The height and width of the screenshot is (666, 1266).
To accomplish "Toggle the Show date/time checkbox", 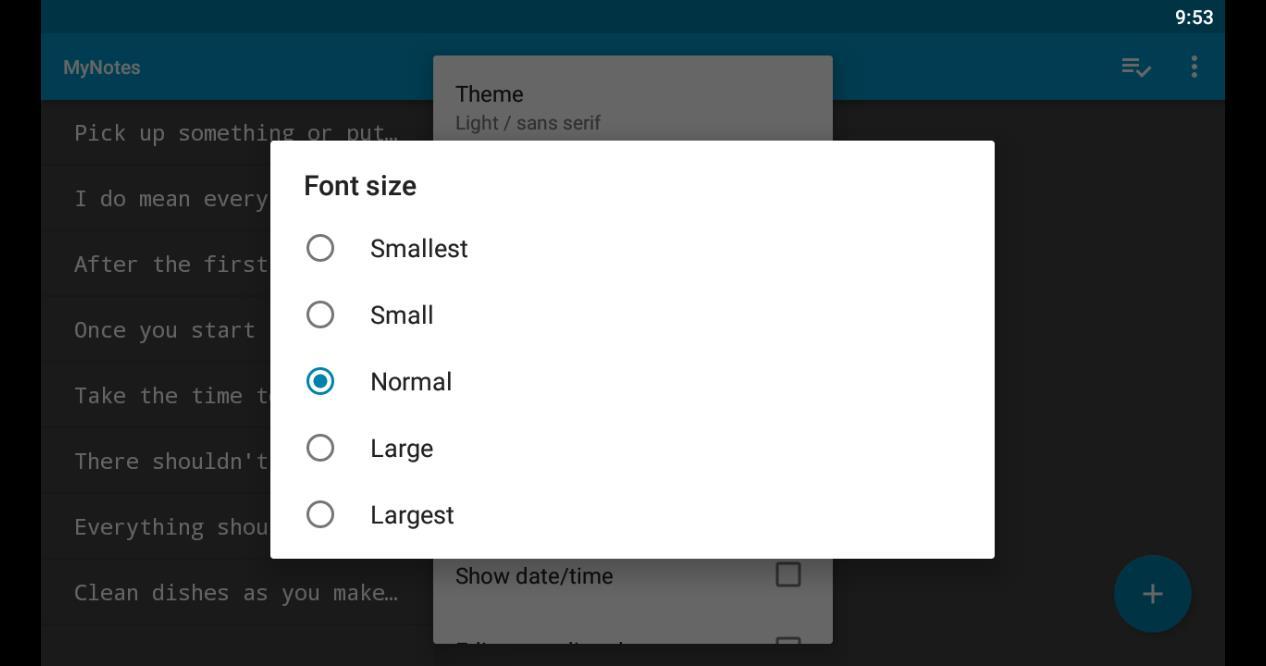I will pyautogui.click(x=788, y=575).
